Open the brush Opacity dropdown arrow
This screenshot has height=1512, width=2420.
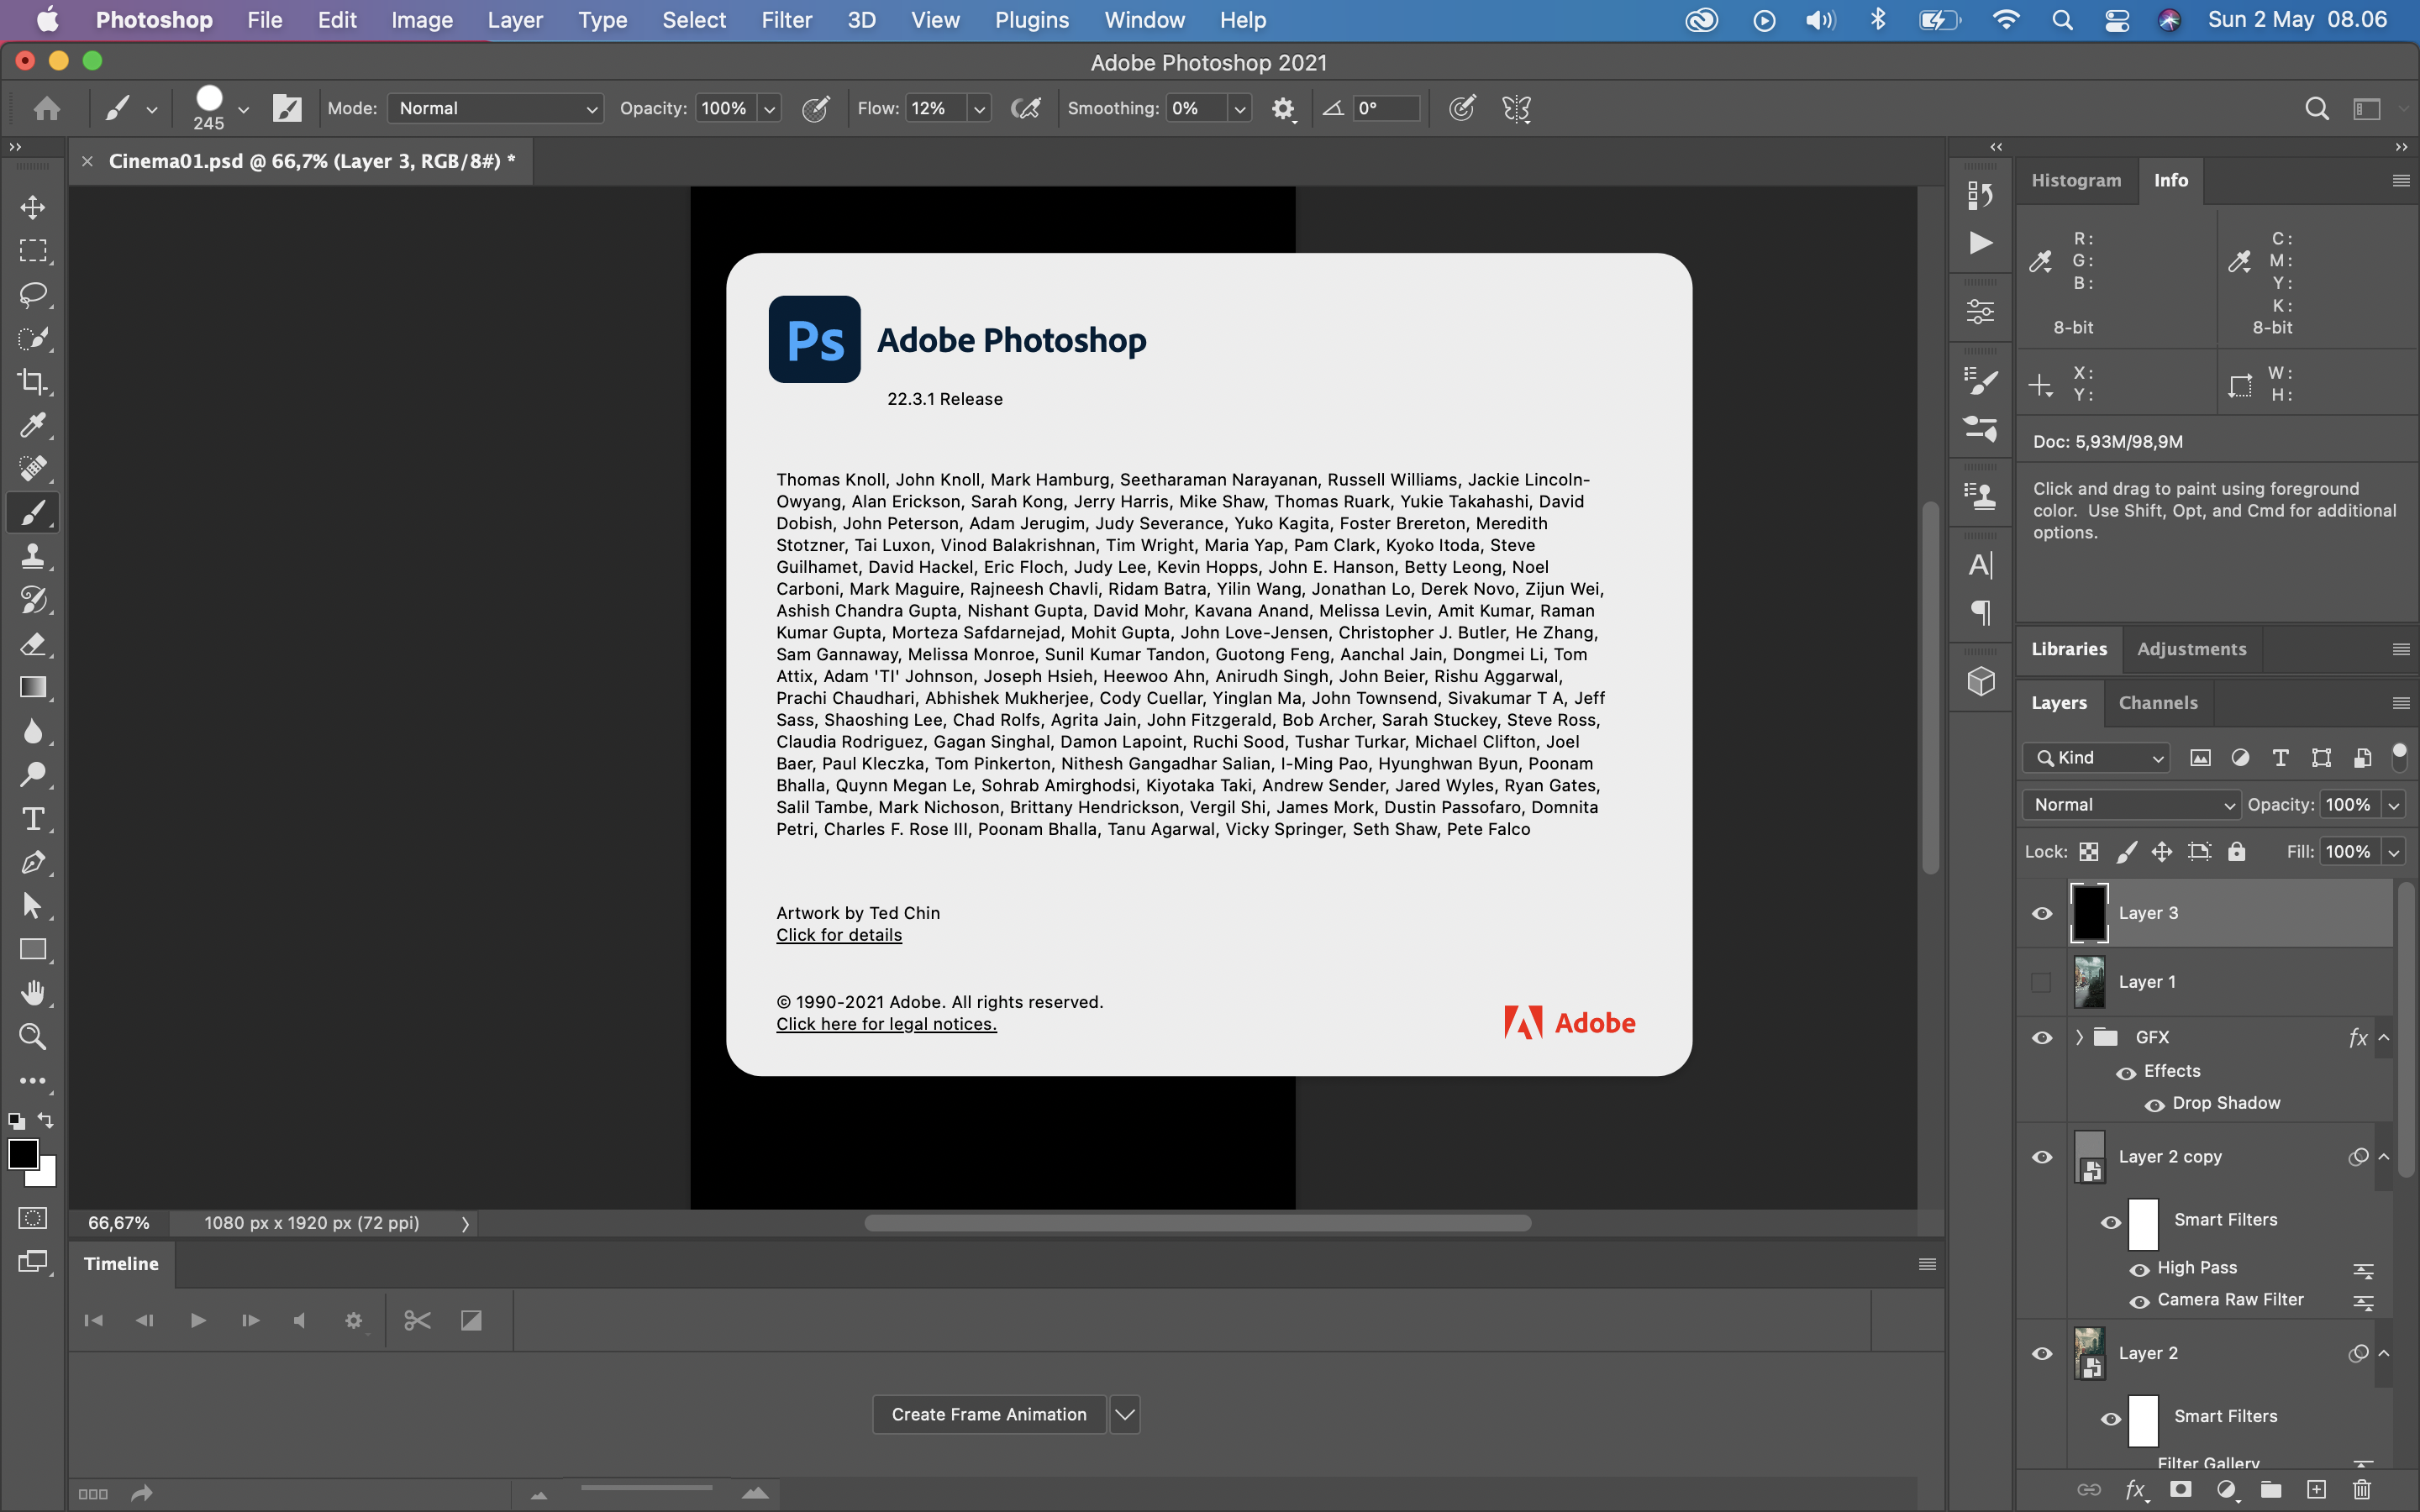[769, 108]
